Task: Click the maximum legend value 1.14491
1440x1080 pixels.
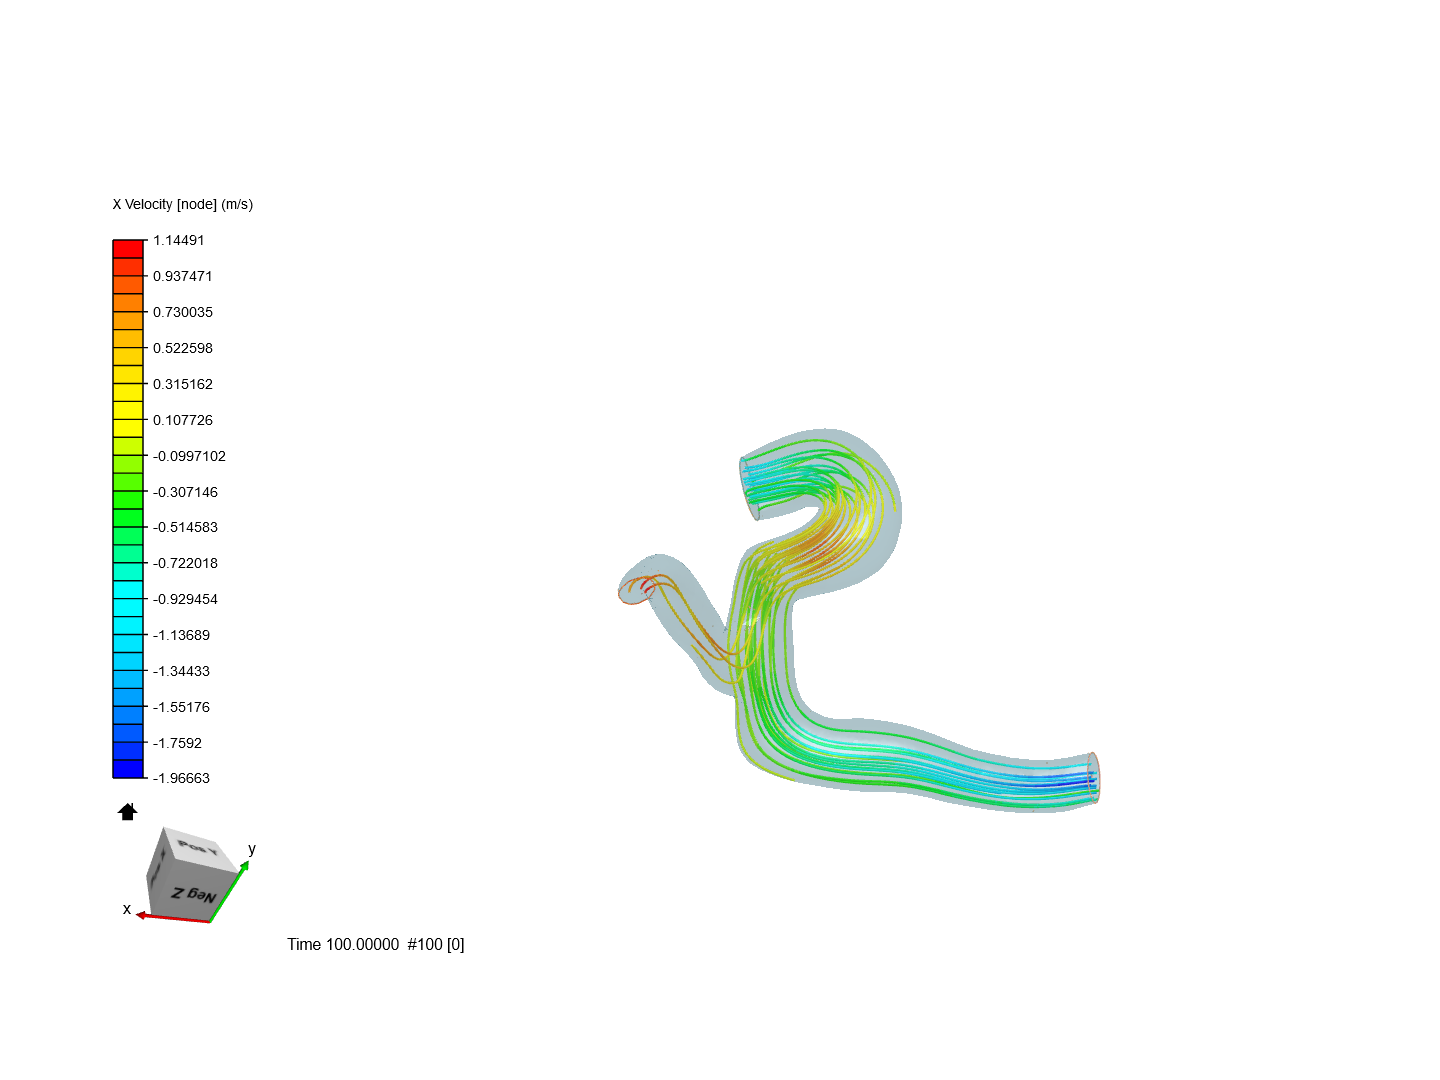Action: pos(178,240)
